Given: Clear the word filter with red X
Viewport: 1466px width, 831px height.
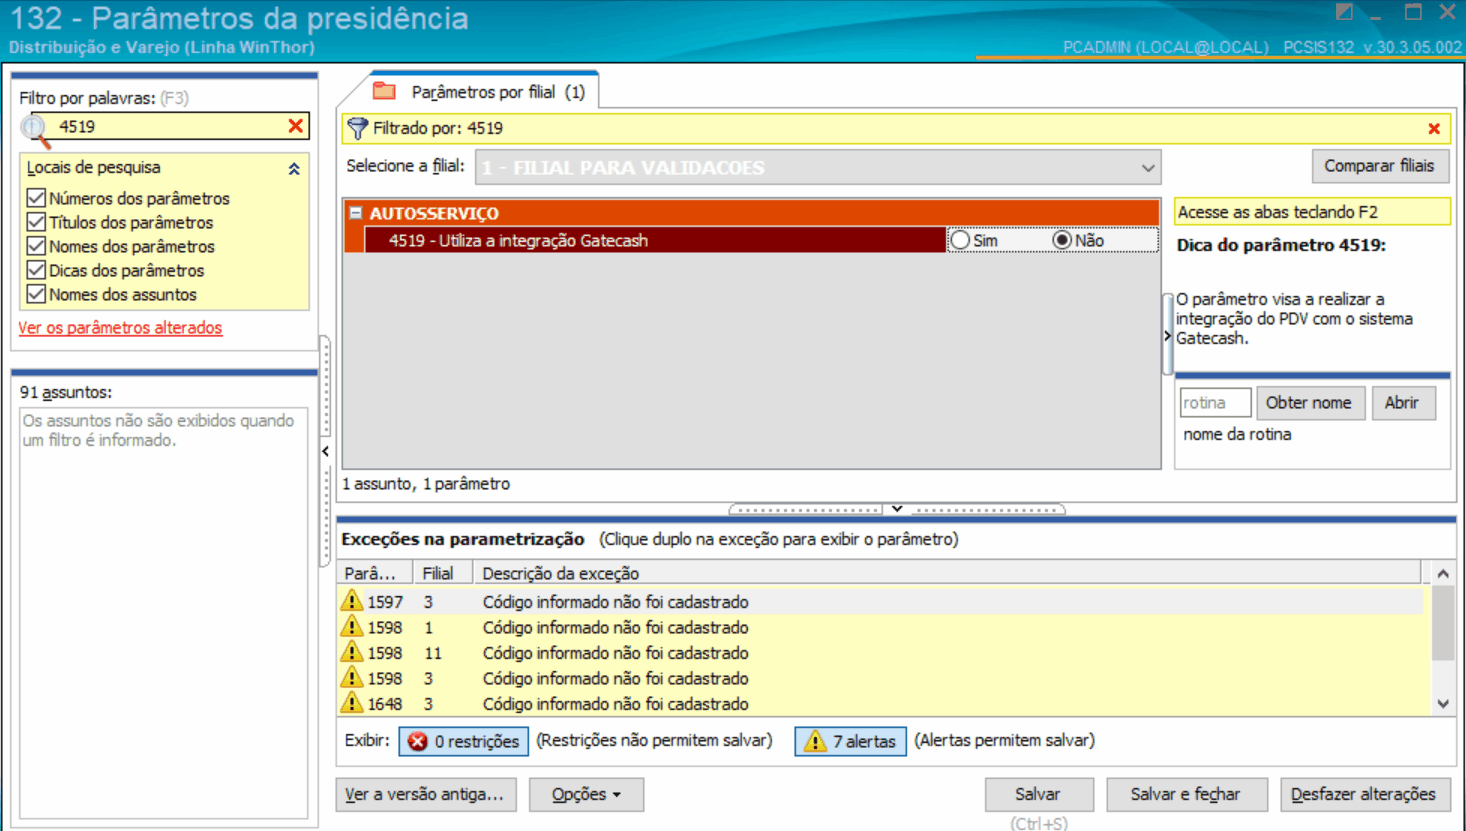Looking at the screenshot, I should (x=295, y=126).
